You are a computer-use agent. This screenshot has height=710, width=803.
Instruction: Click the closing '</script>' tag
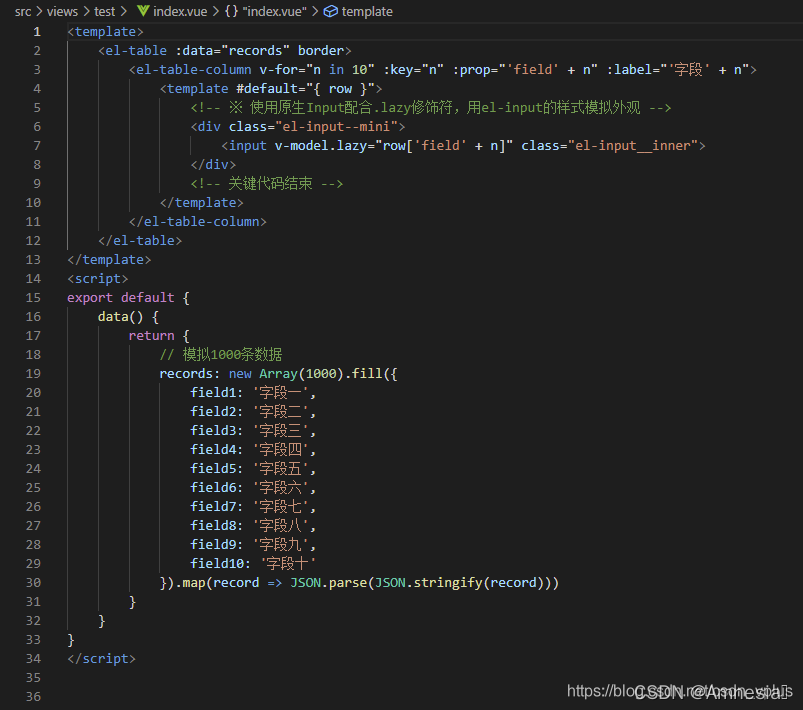click(101, 658)
